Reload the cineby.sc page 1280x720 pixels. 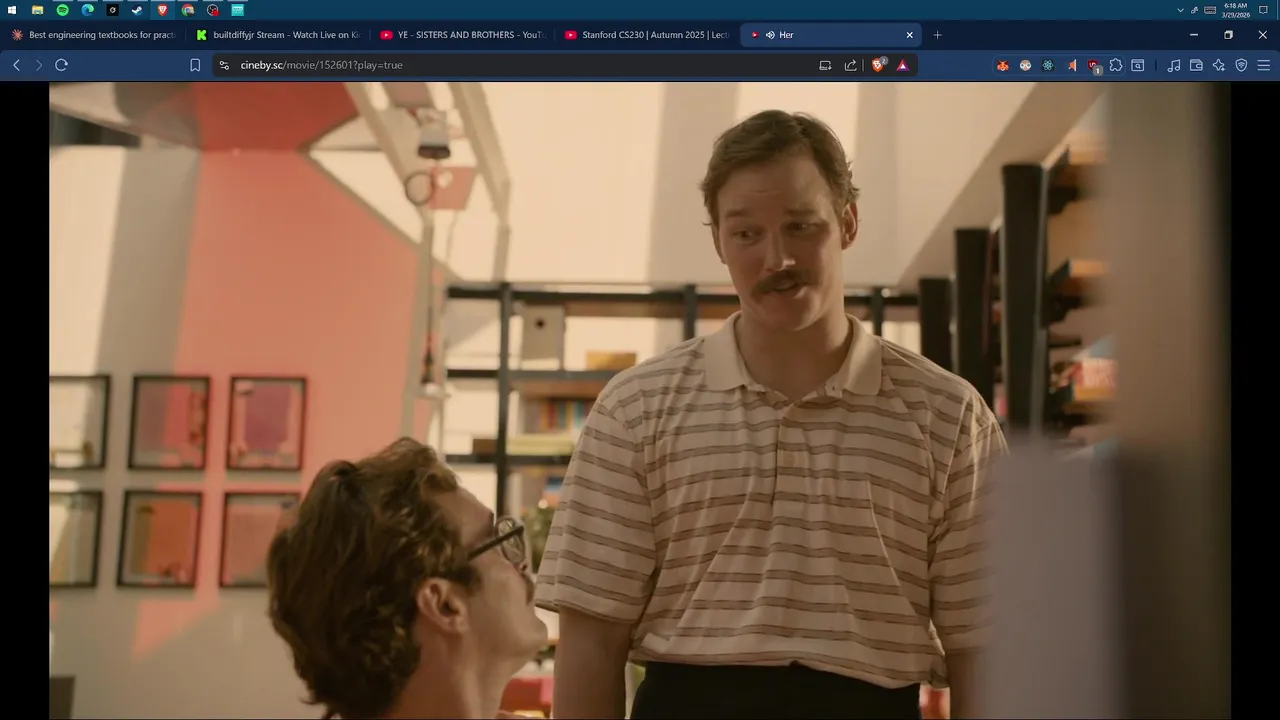(x=61, y=65)
